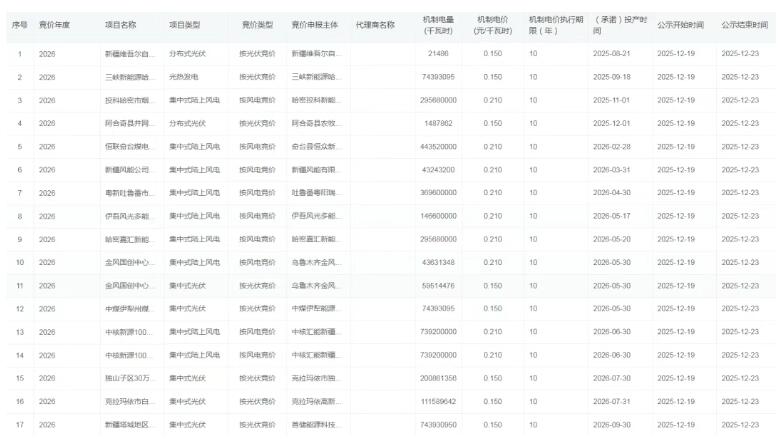782x439 pixels.
Task: Select the 2026-02-28 commissioning date cell
Action: [x=612, y=146]
